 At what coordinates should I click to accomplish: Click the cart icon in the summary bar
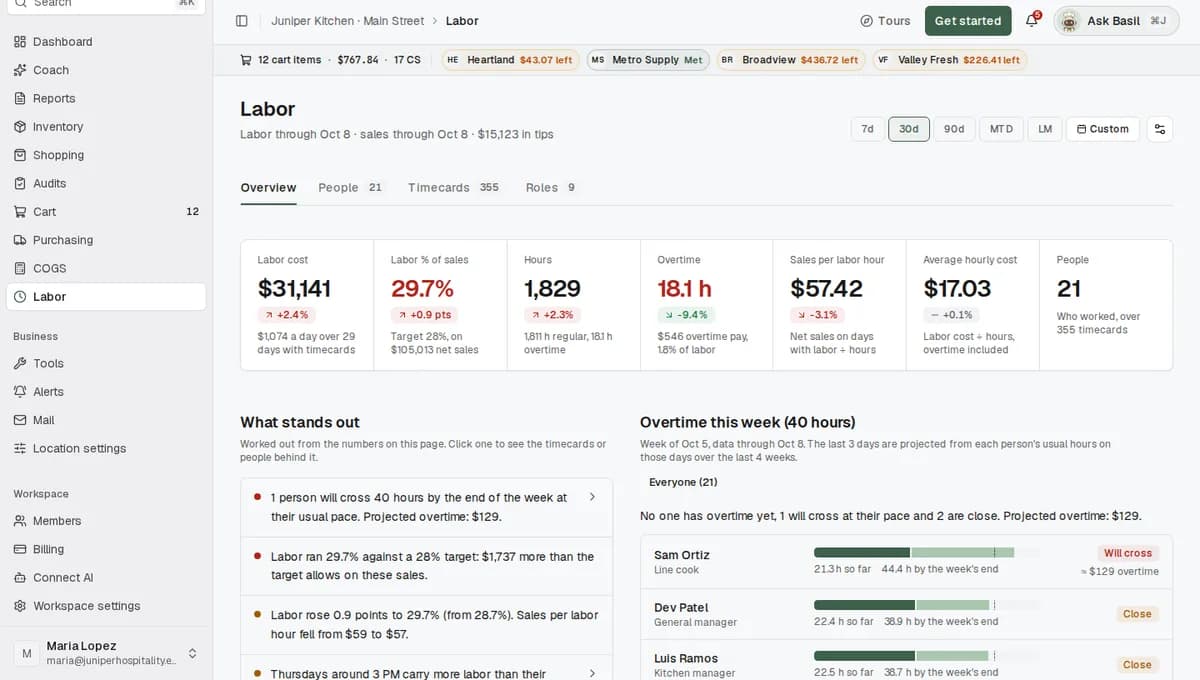point(246,60)
